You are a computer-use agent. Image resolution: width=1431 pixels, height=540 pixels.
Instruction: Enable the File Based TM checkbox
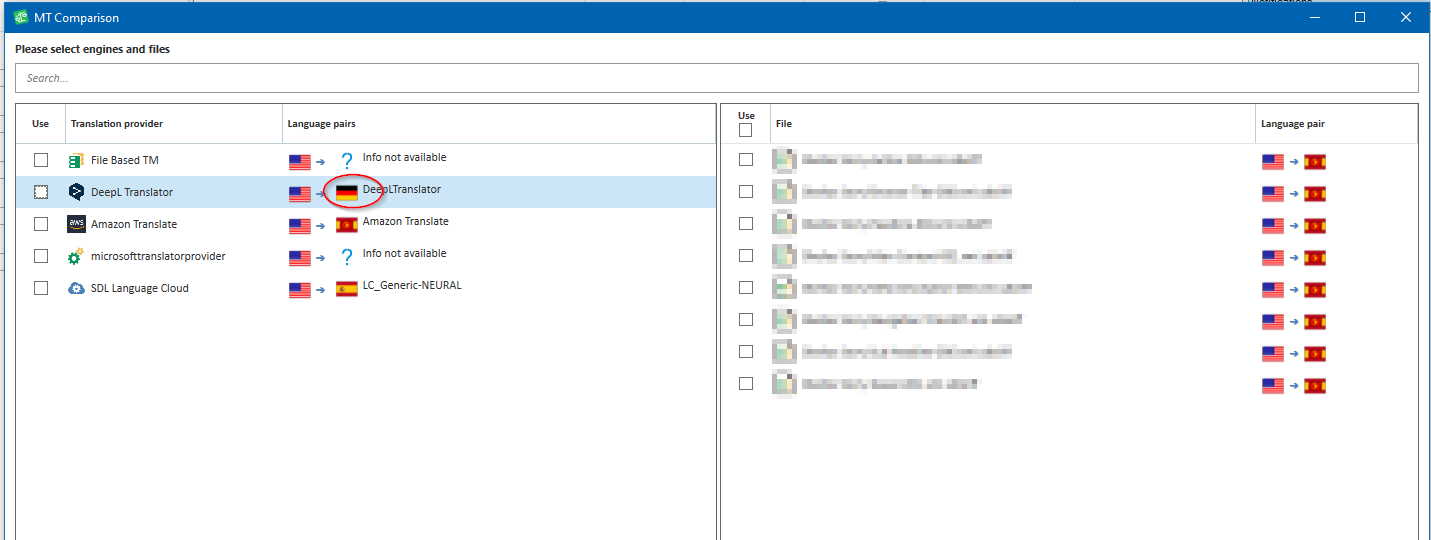(x=41, y=160)
